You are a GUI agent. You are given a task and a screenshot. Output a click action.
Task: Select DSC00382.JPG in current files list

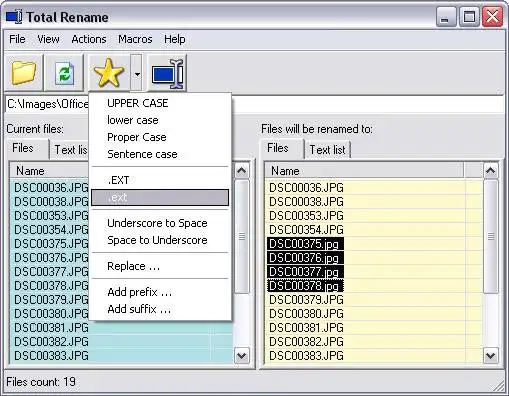click(x=51, y=342)
